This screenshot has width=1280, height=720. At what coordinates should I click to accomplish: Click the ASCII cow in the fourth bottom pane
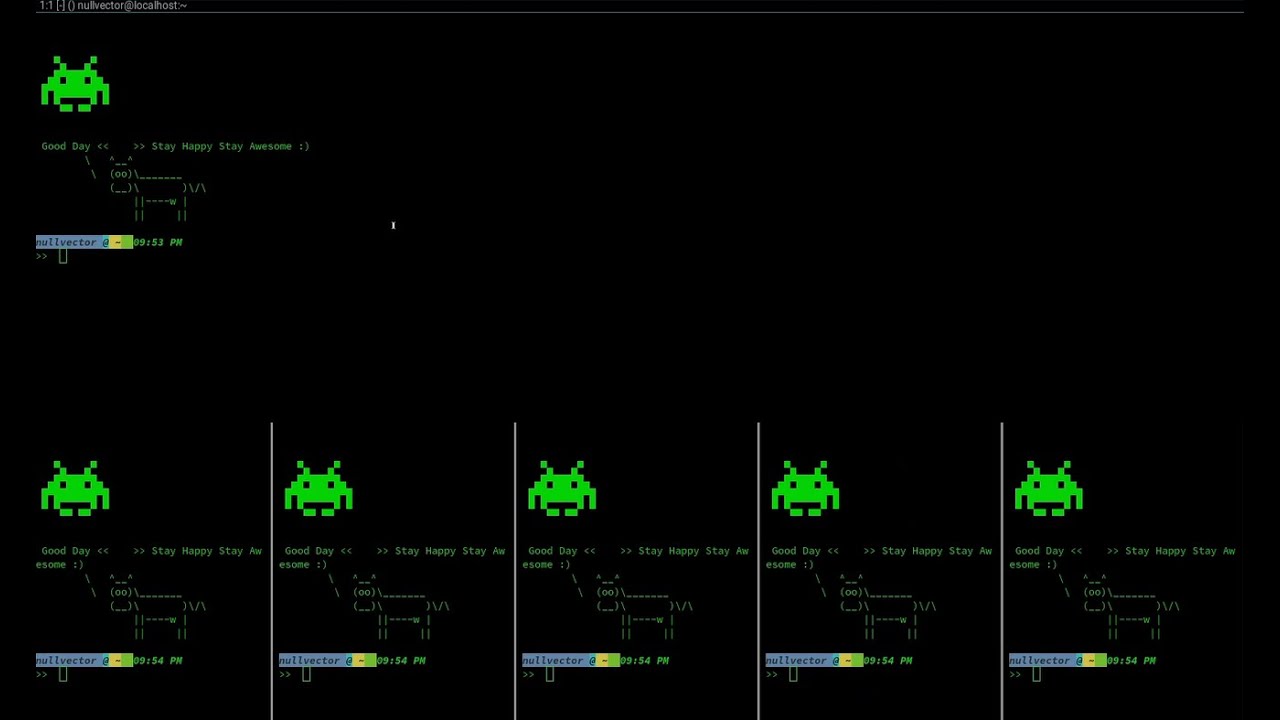[x=876, y=606]
